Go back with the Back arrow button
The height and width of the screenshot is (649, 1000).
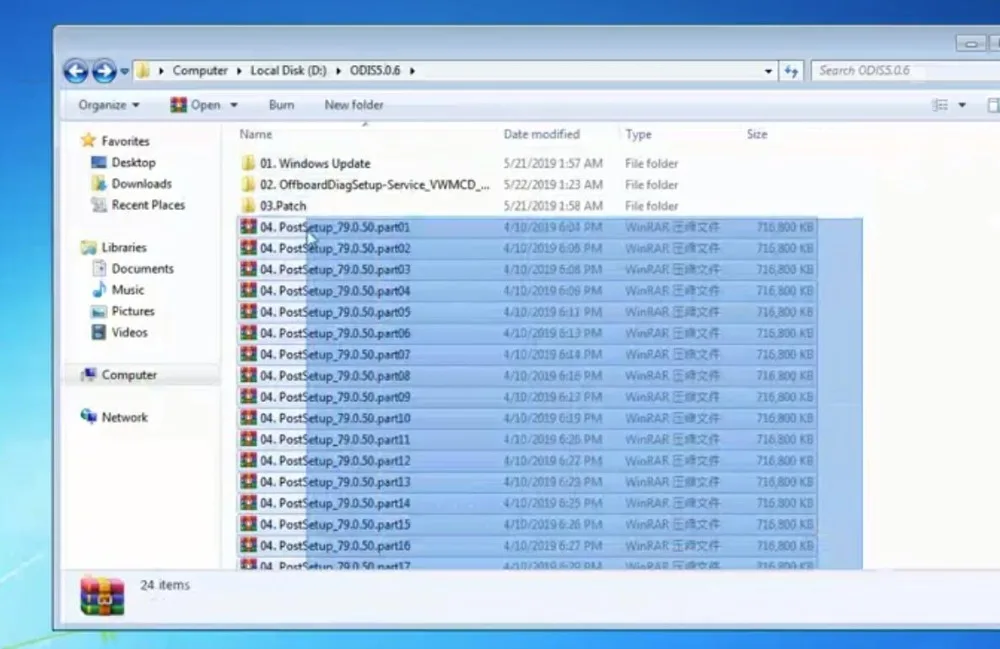pyautogui.click(x=76, y=71)
